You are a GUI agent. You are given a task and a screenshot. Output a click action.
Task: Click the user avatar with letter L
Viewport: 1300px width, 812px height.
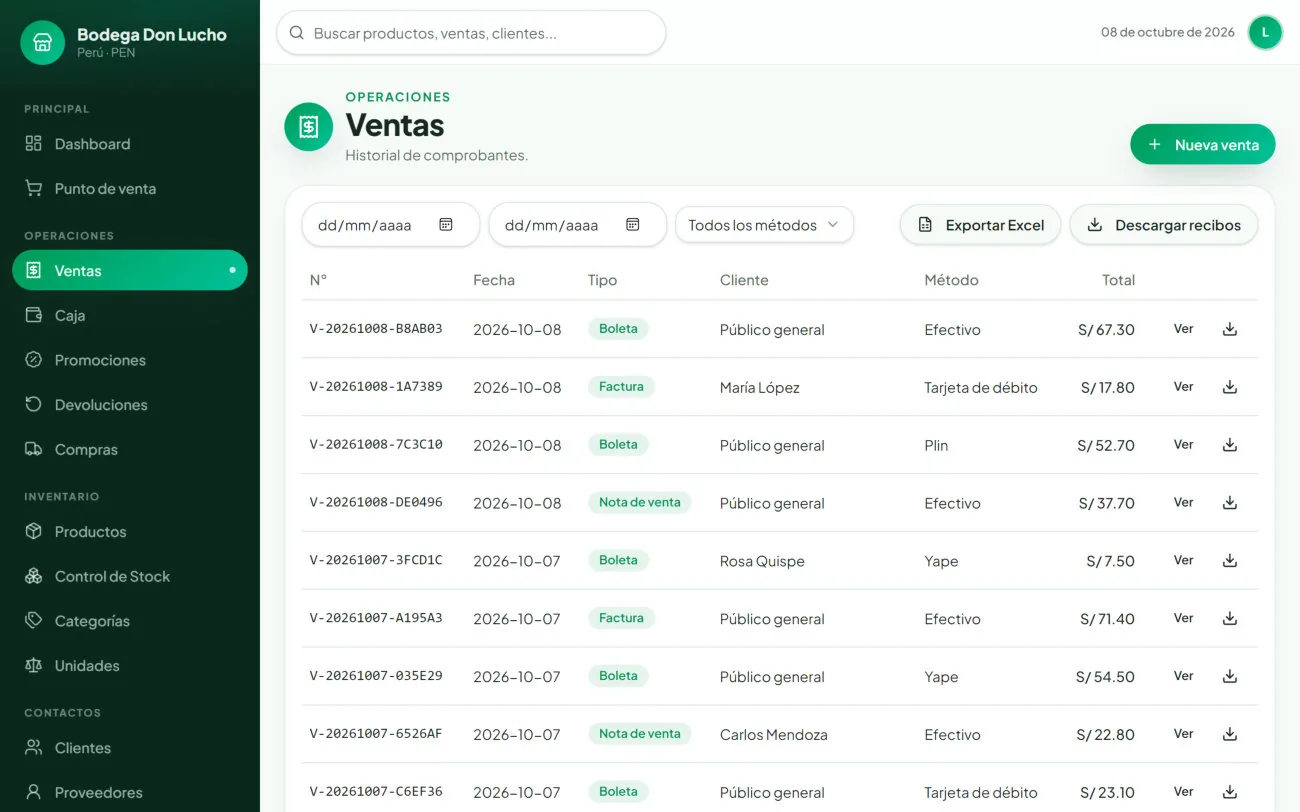(x=1265, y=32)
